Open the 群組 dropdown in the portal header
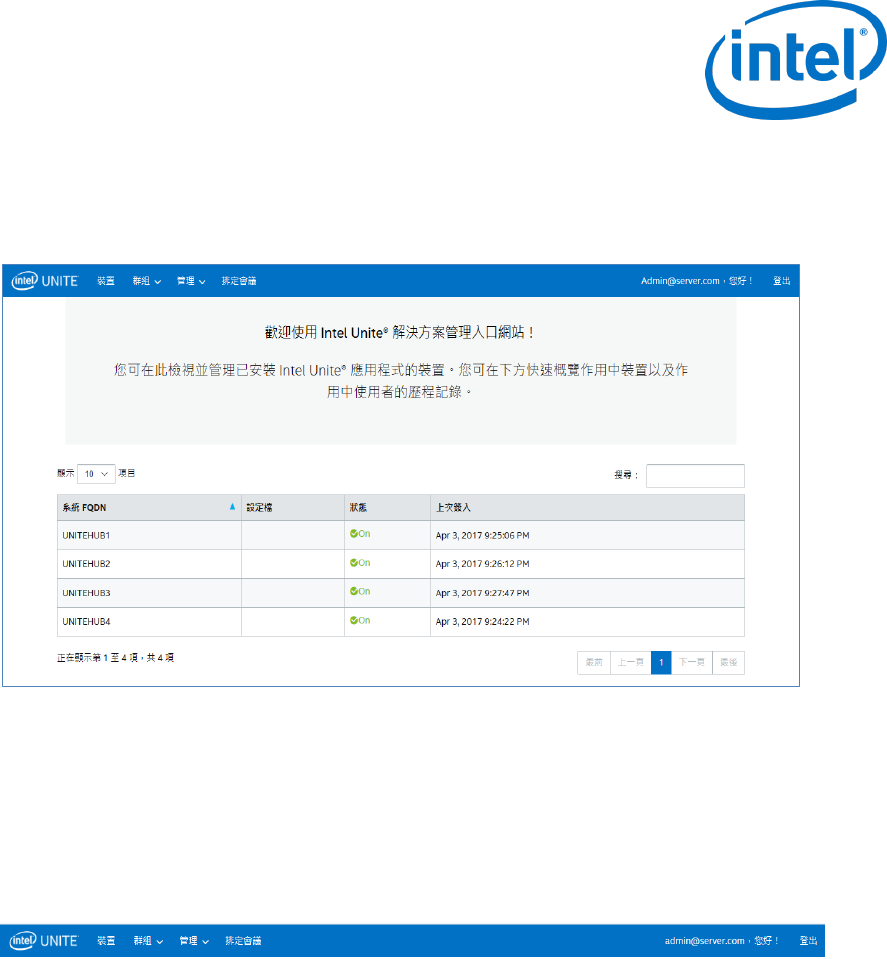 147,281
